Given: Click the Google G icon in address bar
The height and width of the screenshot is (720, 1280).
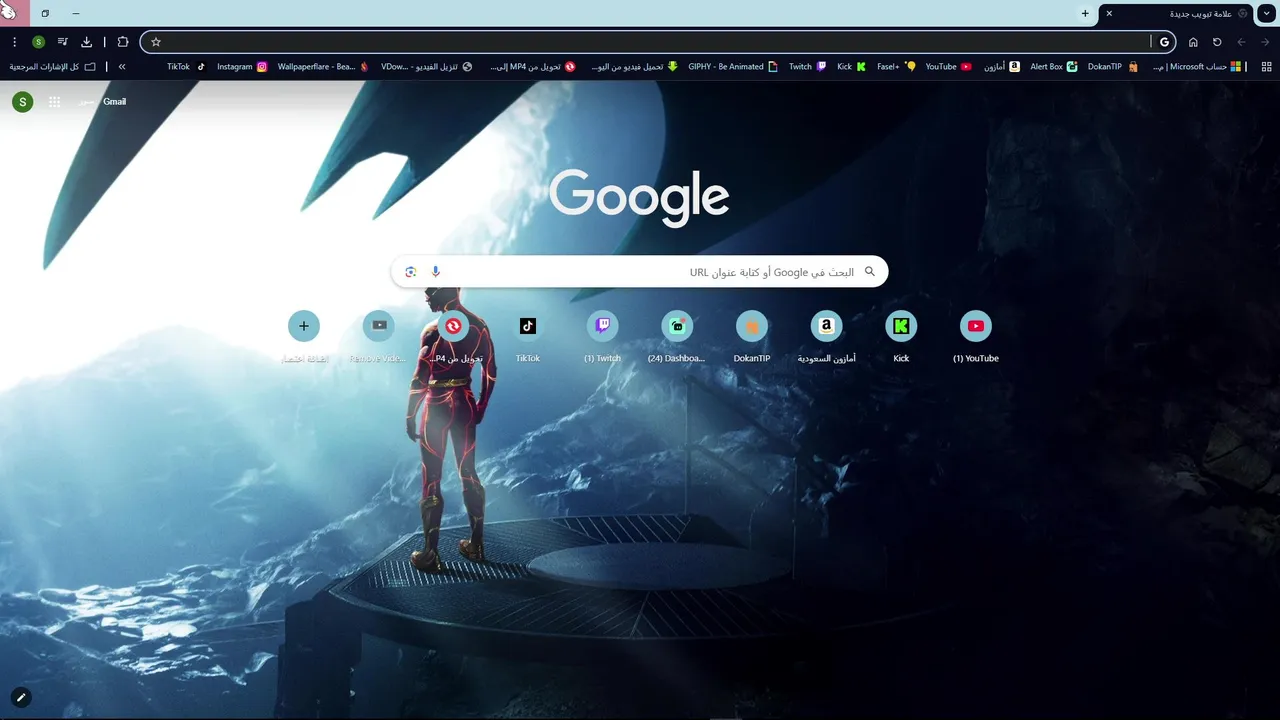Looking at the screenshot, I should pos(1165,42).
